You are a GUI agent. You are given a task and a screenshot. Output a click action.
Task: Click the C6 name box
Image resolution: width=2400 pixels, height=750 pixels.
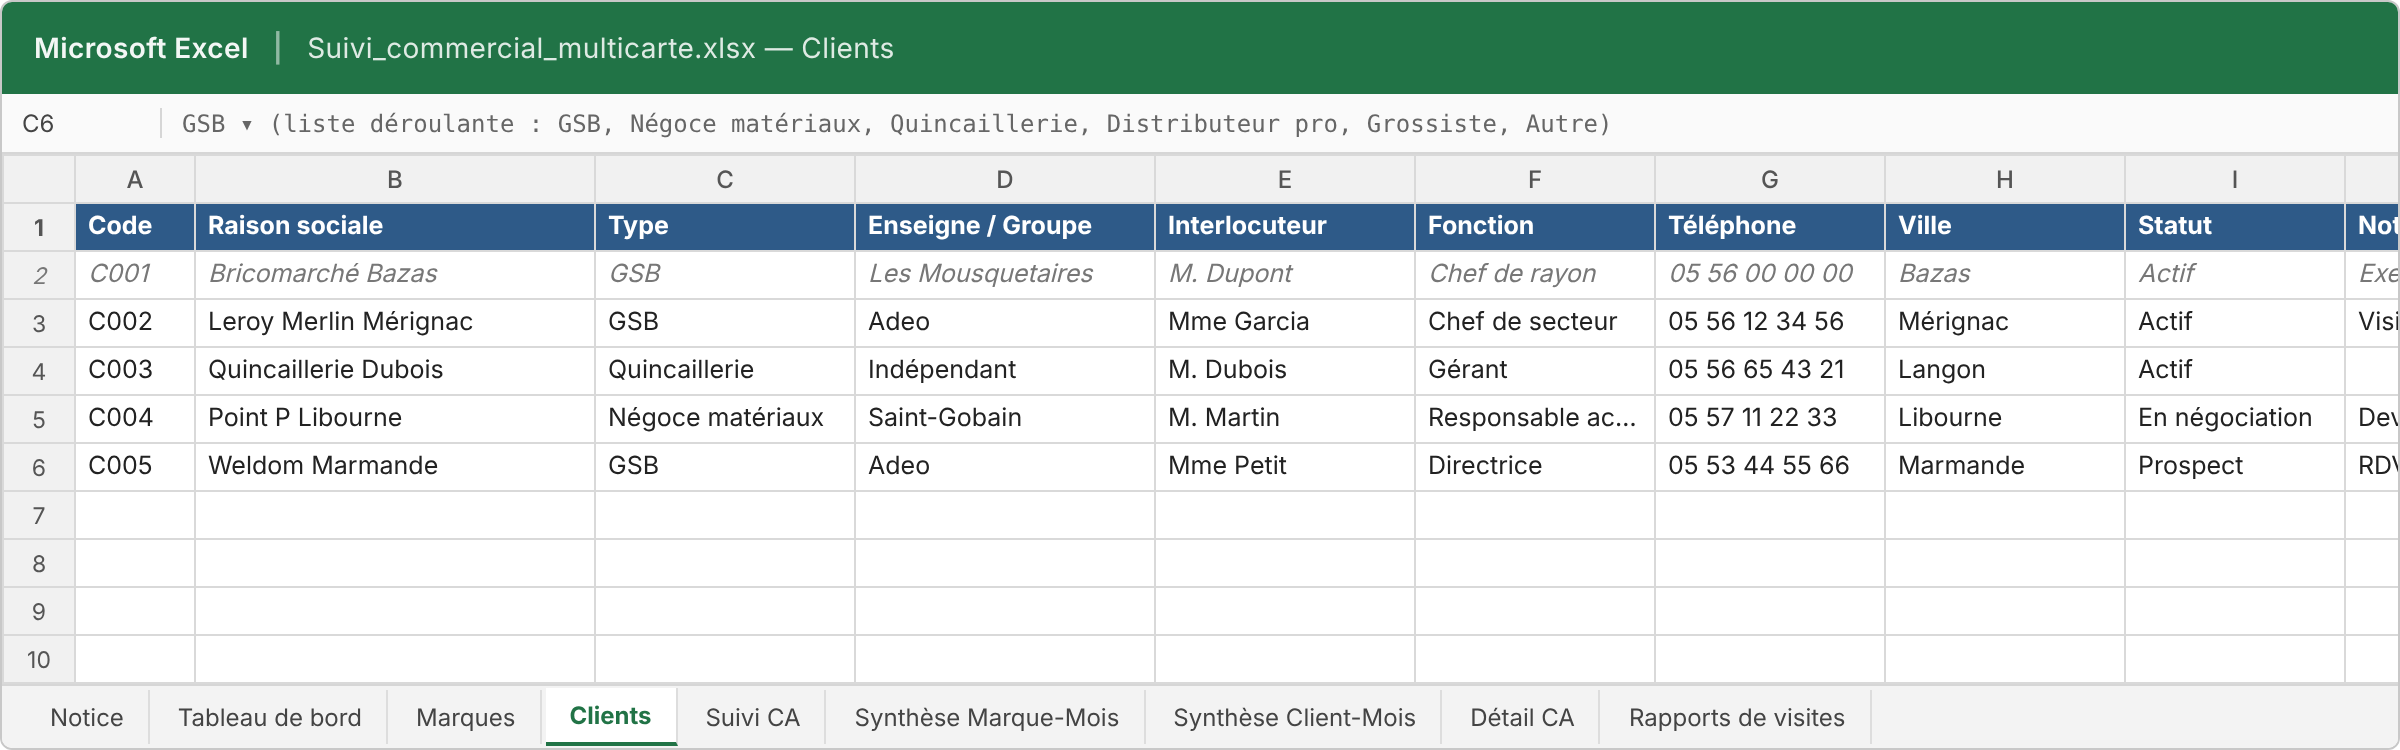[82, 124]
